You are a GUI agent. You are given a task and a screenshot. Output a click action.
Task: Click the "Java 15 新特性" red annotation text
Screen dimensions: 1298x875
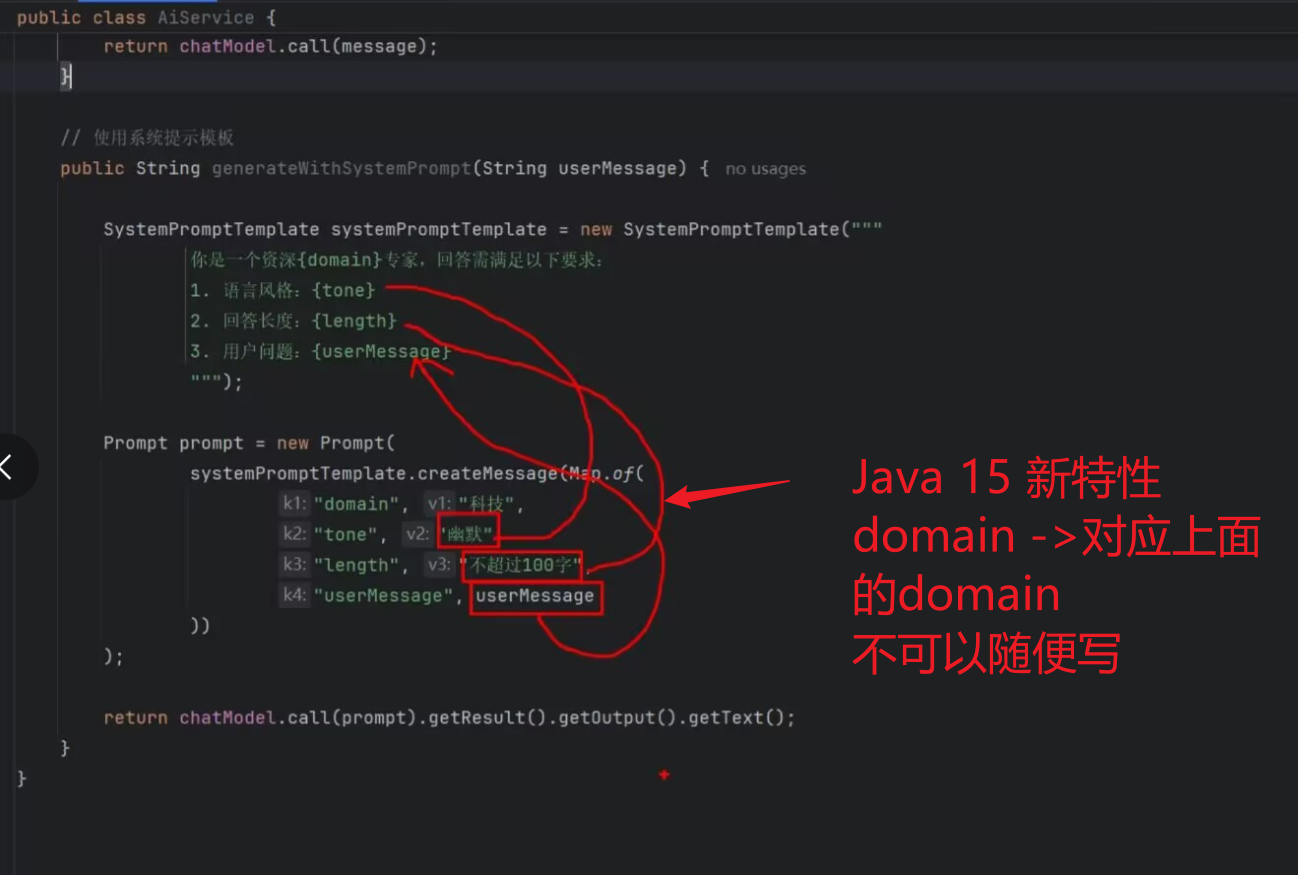point(1005,479)
